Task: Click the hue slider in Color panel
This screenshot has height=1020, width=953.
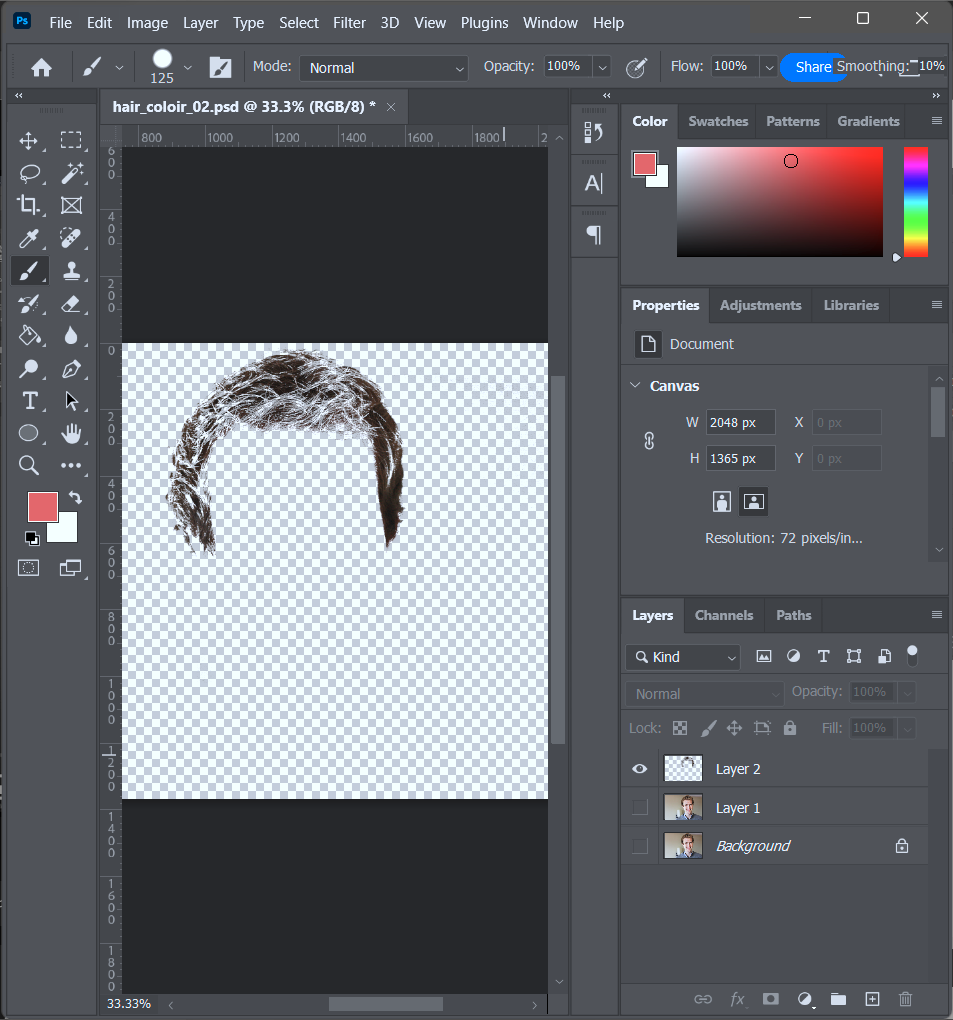Action: 915,202
